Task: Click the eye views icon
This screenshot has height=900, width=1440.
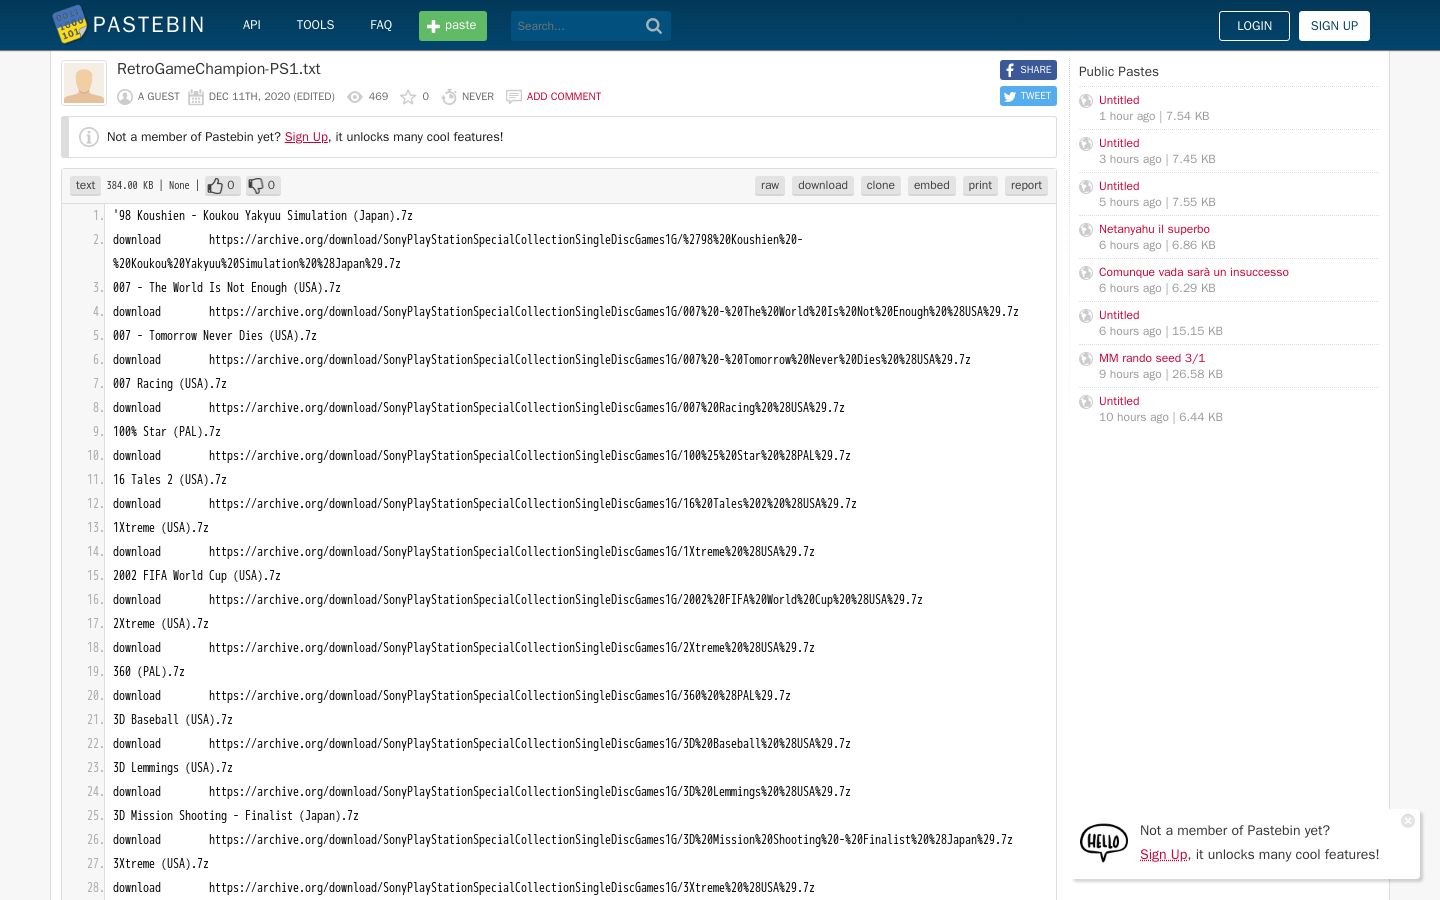Action: pyautogui.click(x=355, y=97)
